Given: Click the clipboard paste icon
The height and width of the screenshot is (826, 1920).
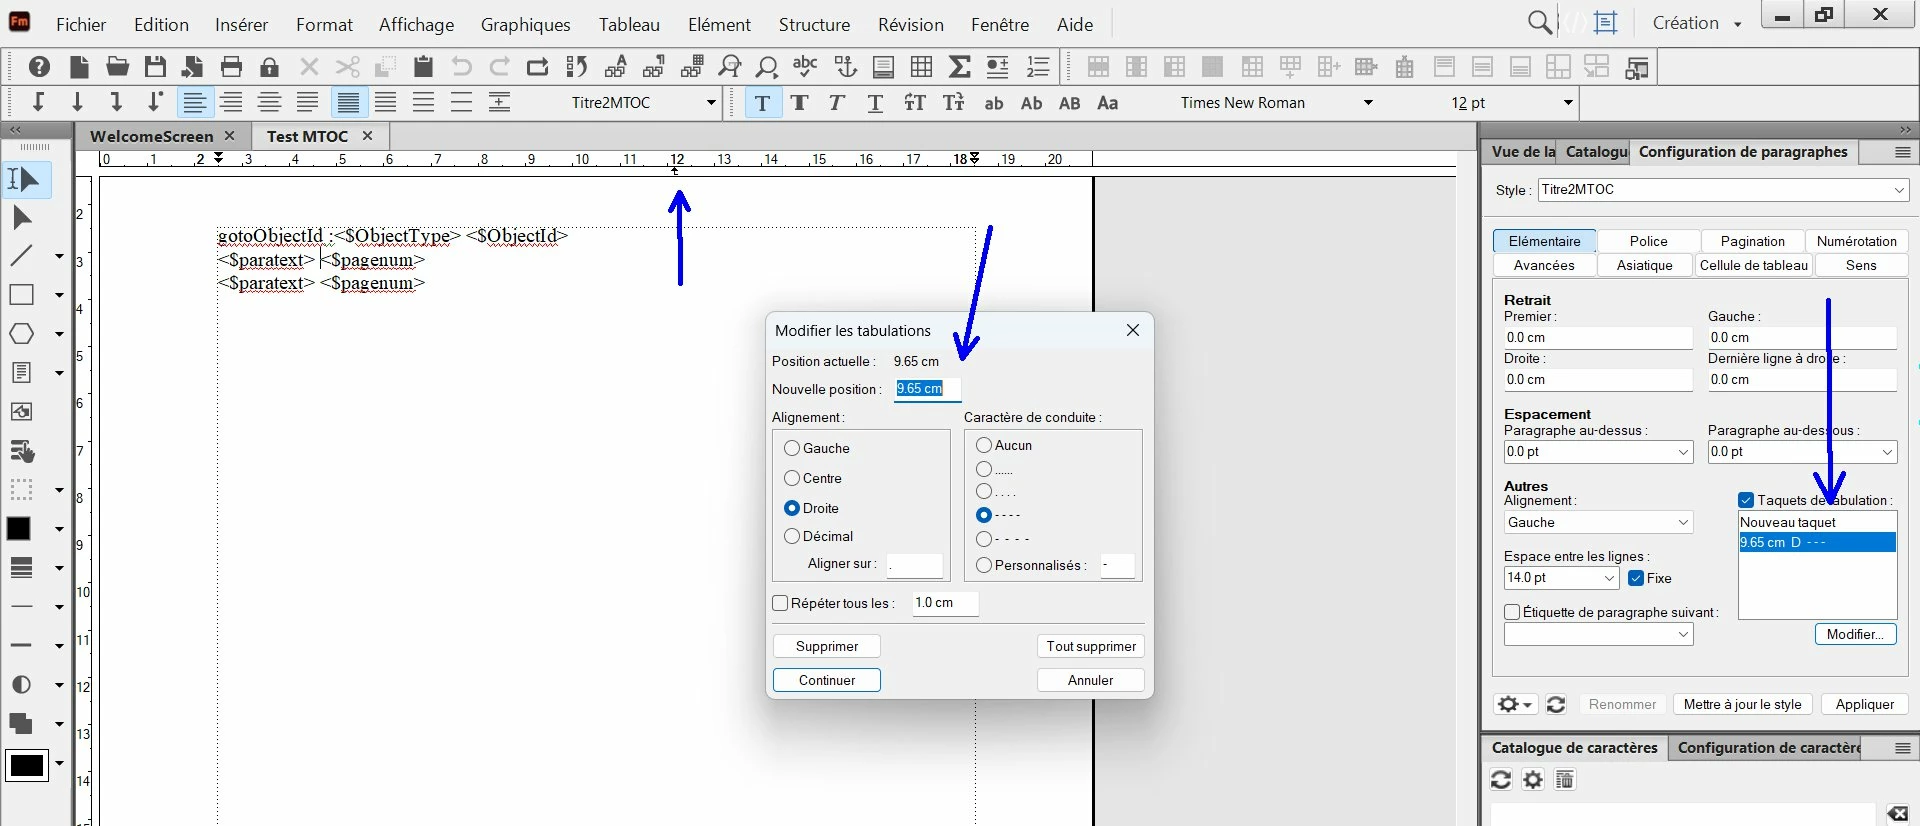Looking at the screenshot, I should (423, 67).
